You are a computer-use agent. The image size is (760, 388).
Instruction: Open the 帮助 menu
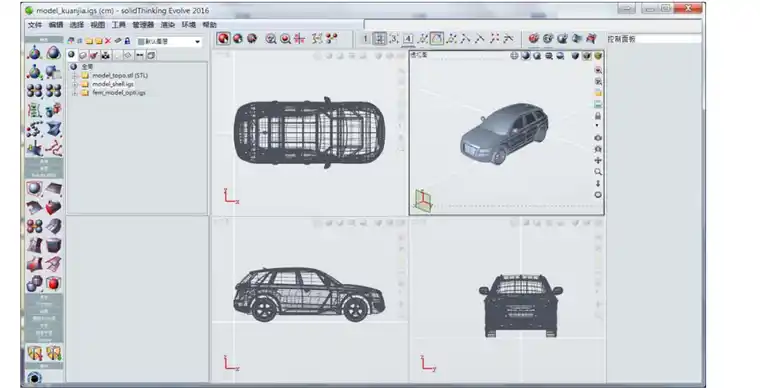point(209,25)
